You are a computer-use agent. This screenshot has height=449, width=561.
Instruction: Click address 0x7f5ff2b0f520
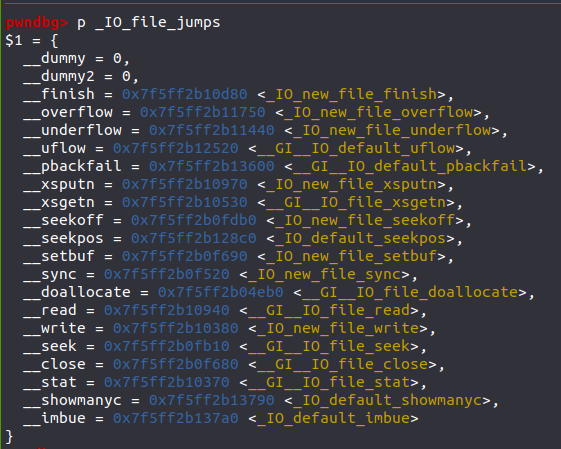pos(167,274)
